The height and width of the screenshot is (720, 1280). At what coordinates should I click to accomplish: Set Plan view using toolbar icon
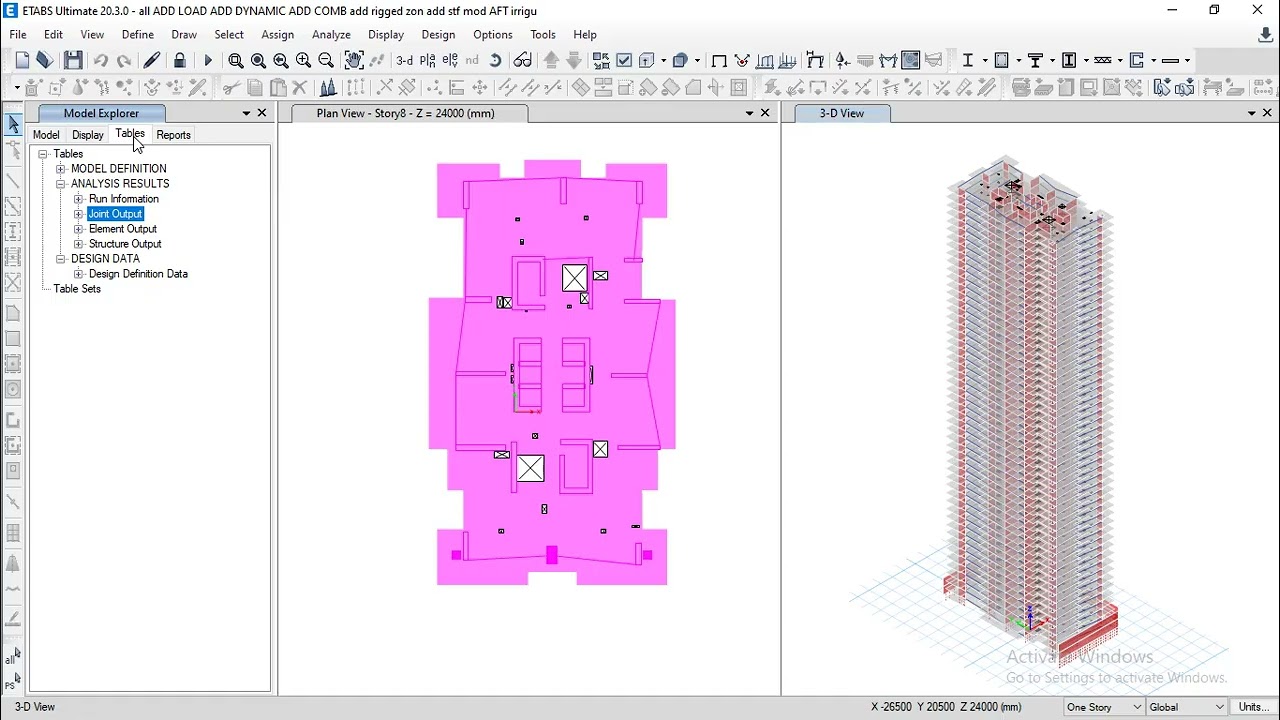[x=428, y=61]
